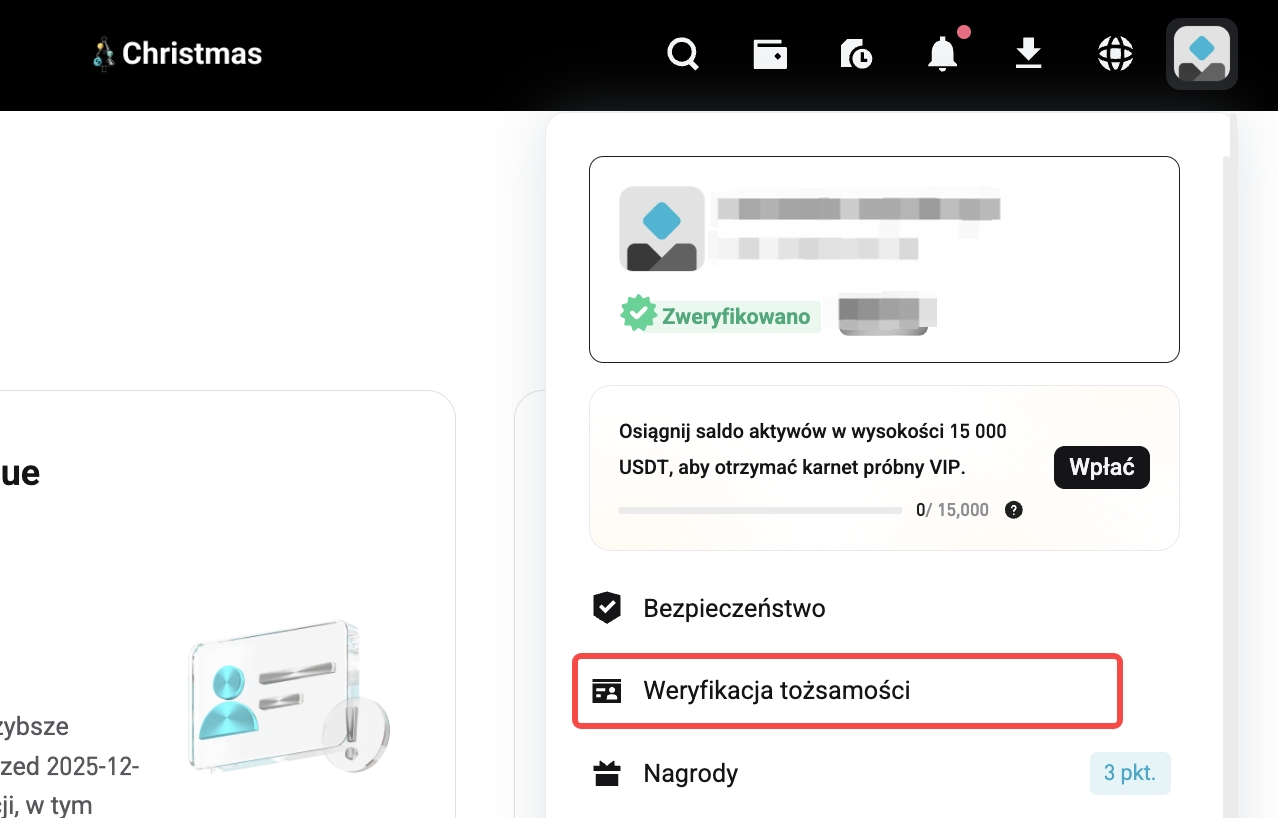Click the Zweryfikowano verification badge

tap(719, 315)
